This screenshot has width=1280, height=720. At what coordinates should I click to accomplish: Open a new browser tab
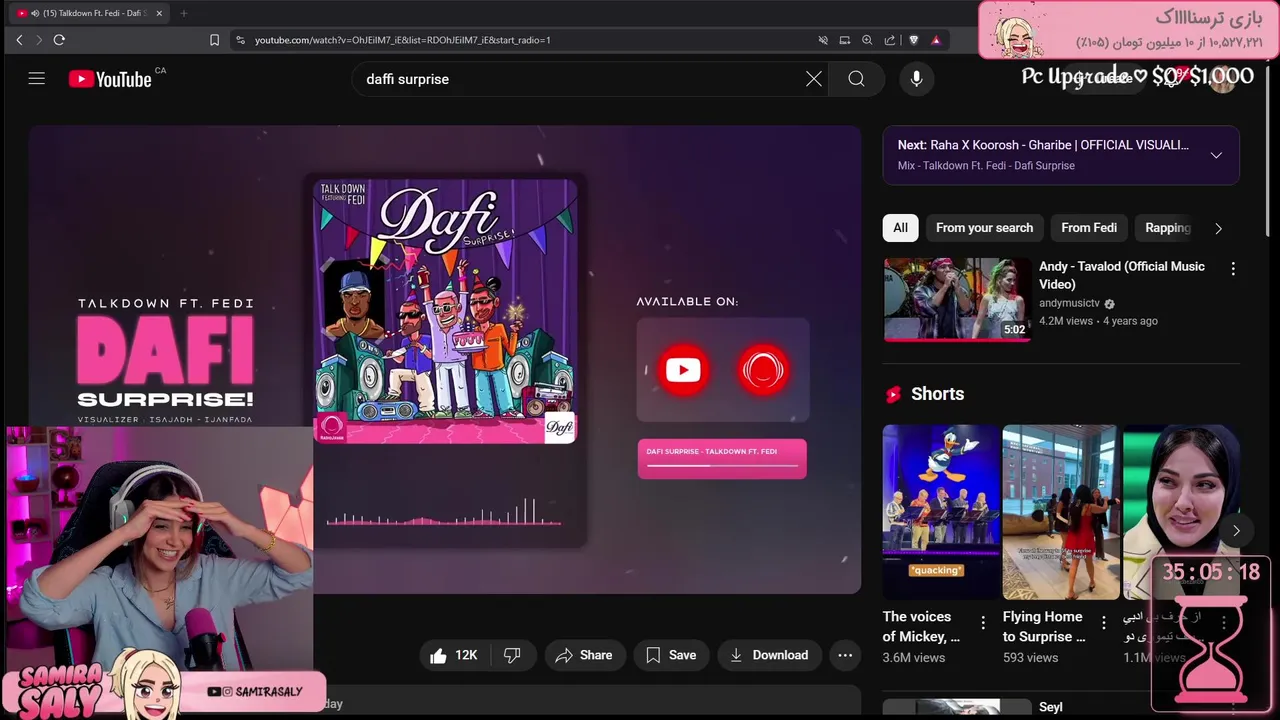point(183,13)
